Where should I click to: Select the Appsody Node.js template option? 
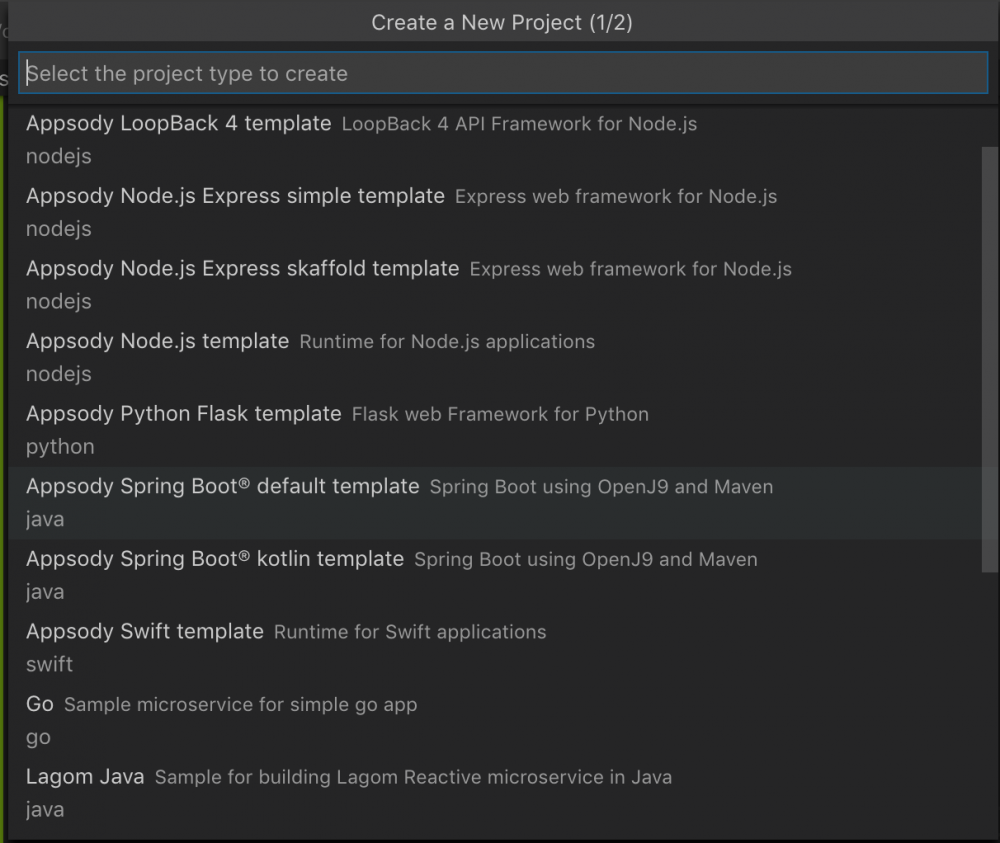(x=157, y=340)
